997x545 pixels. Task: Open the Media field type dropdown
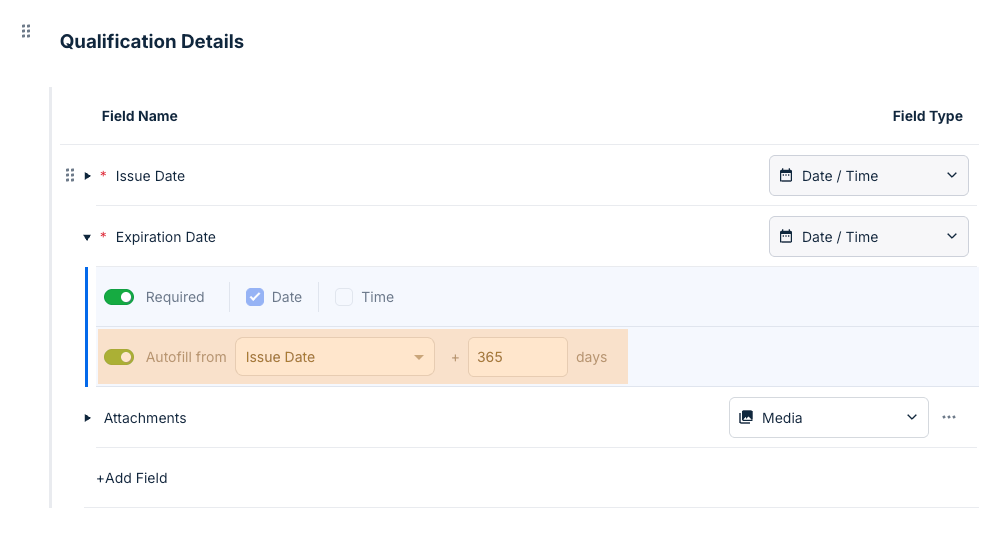pos(828,418)
